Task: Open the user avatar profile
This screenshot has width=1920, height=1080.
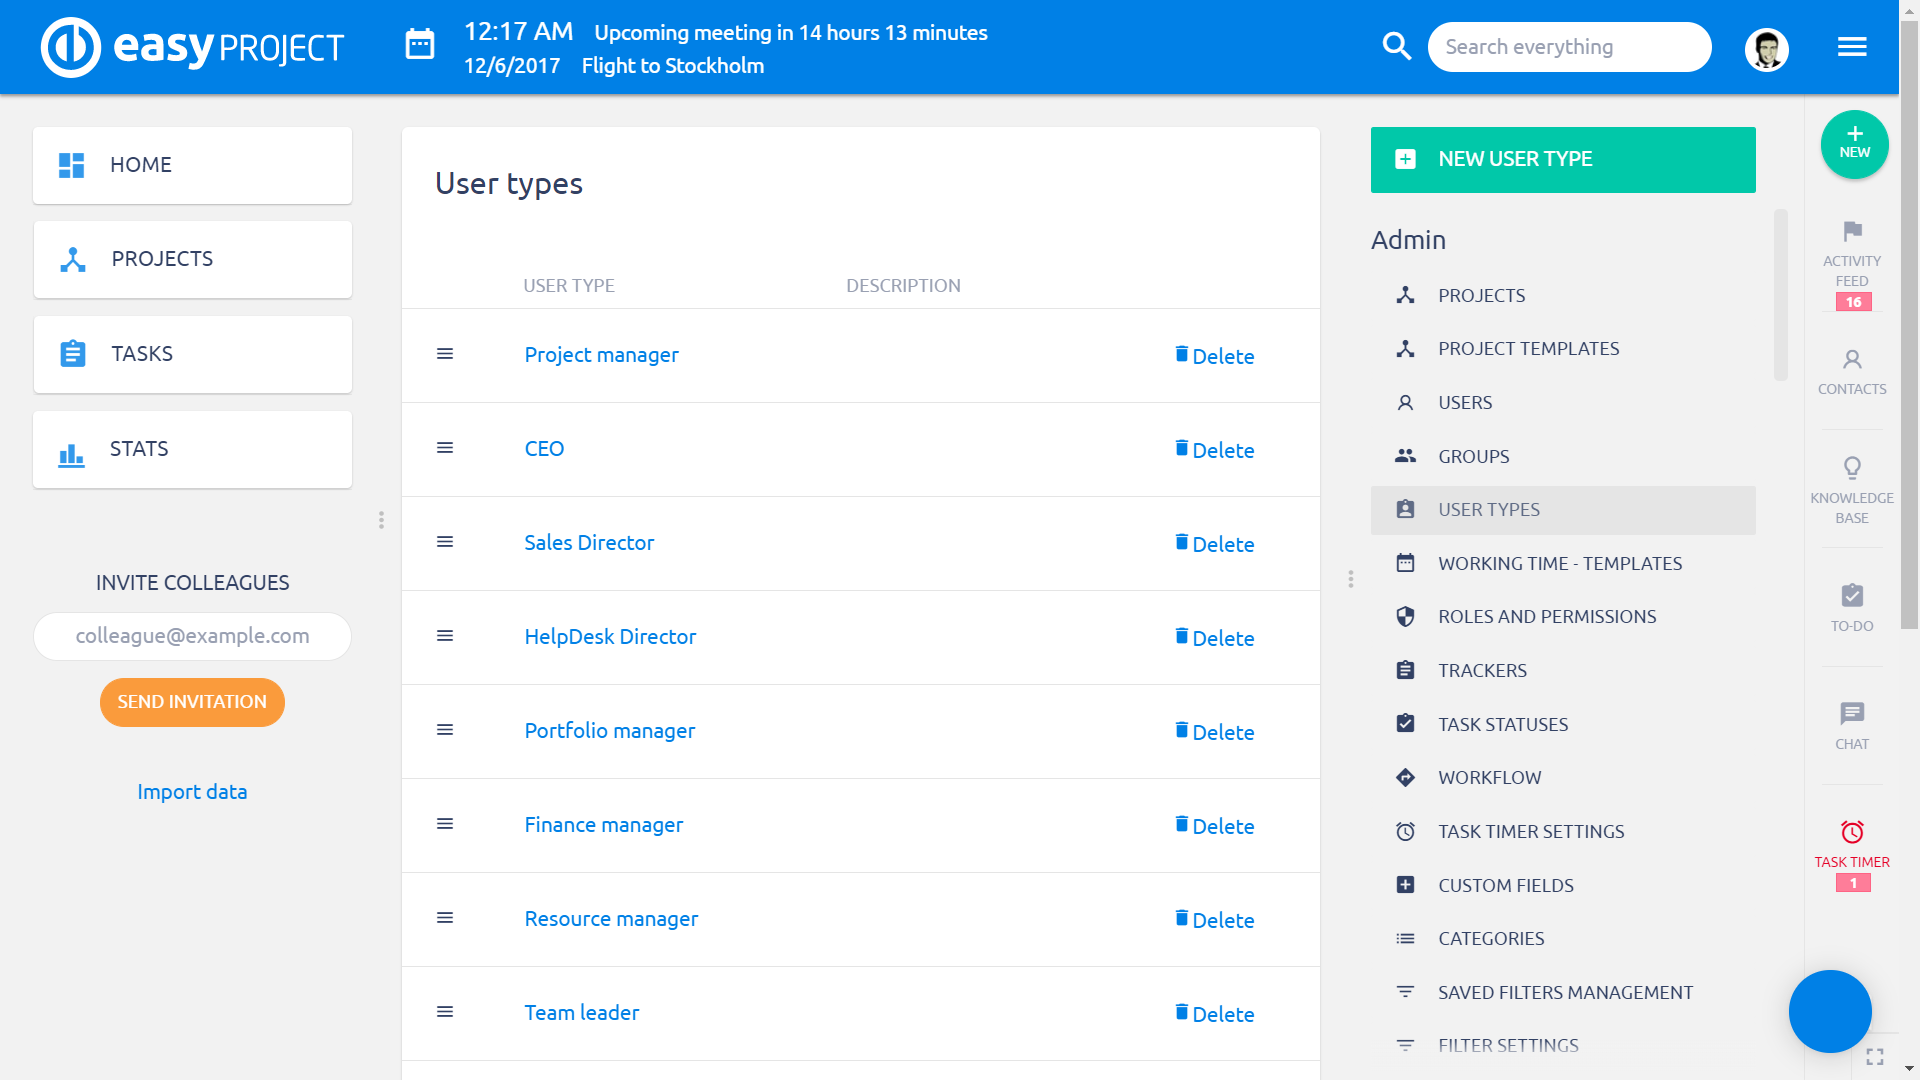Action: click(x=1767, y=49)
